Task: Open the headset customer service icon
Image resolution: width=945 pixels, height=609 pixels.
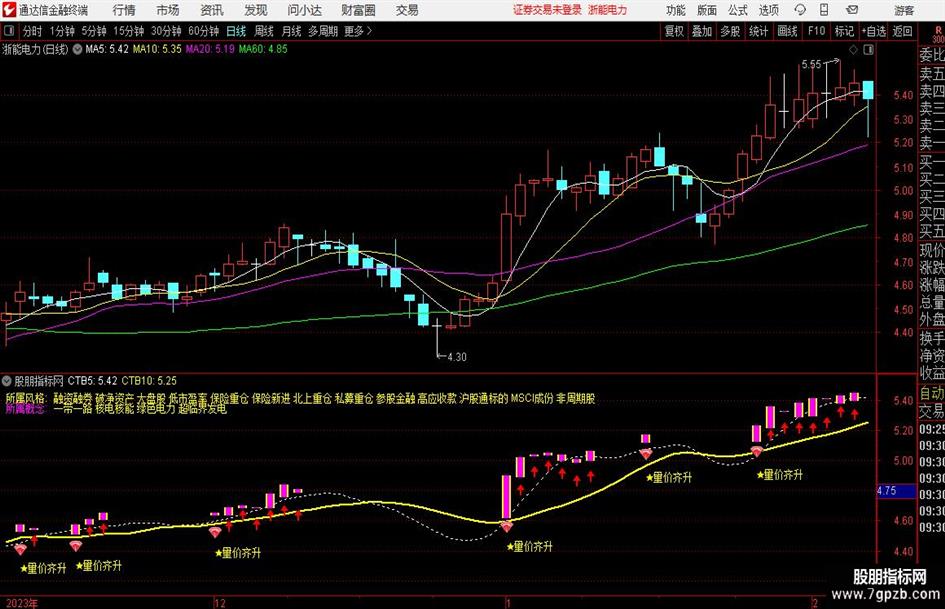Action: 800,10
